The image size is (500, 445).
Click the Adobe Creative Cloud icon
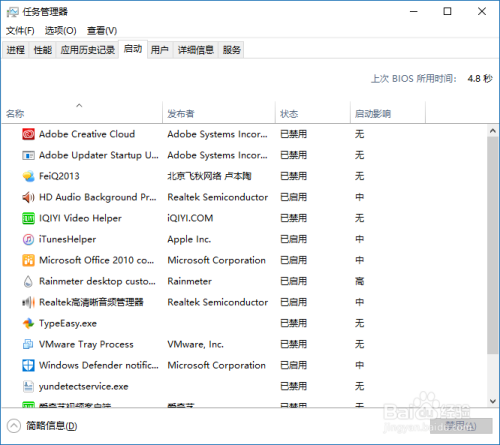28,134
